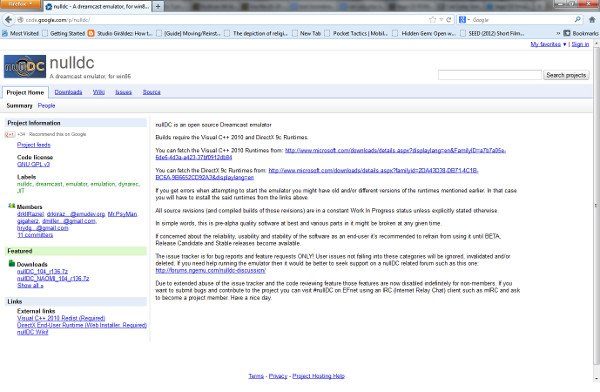Image resolution: width=600 pixels, height=392 pixels.
Task: Select the nulldc browser tab
Action: click(98, 7)
